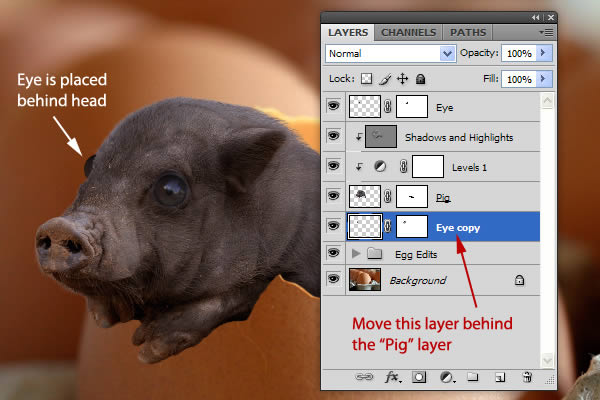Select the Background layer thumbnail
Image resolution: width=600 pixels, height=400 pixels.
click(x=365, y=279)
